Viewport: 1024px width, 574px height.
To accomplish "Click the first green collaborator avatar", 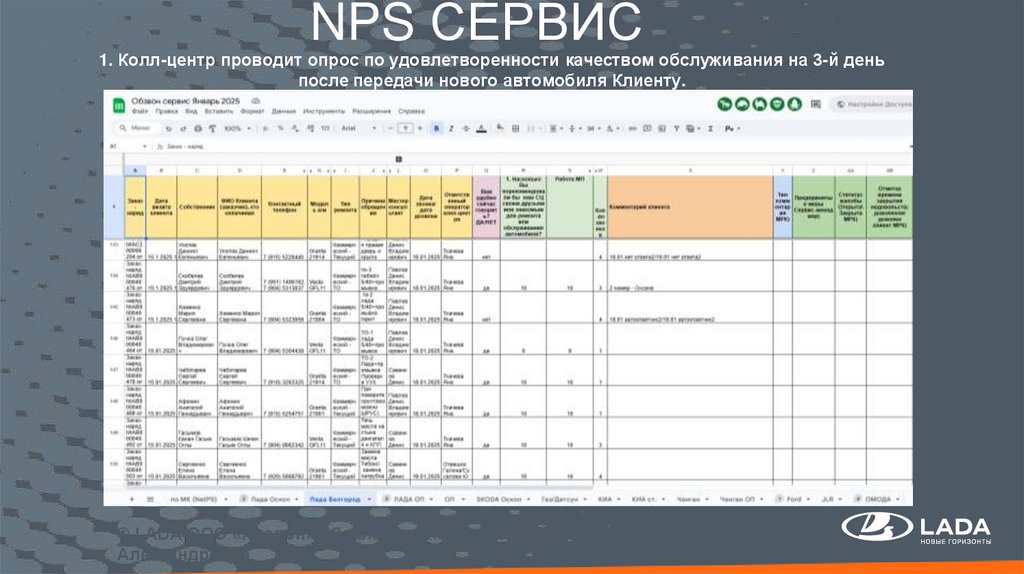I will point(725,104).
